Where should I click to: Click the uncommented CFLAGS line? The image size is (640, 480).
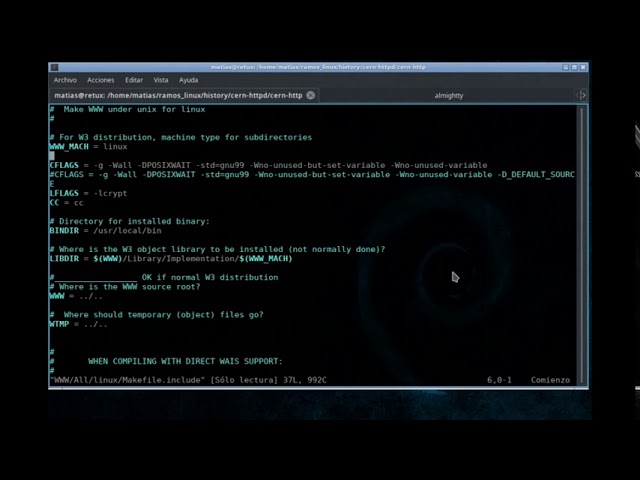[268, 165]
